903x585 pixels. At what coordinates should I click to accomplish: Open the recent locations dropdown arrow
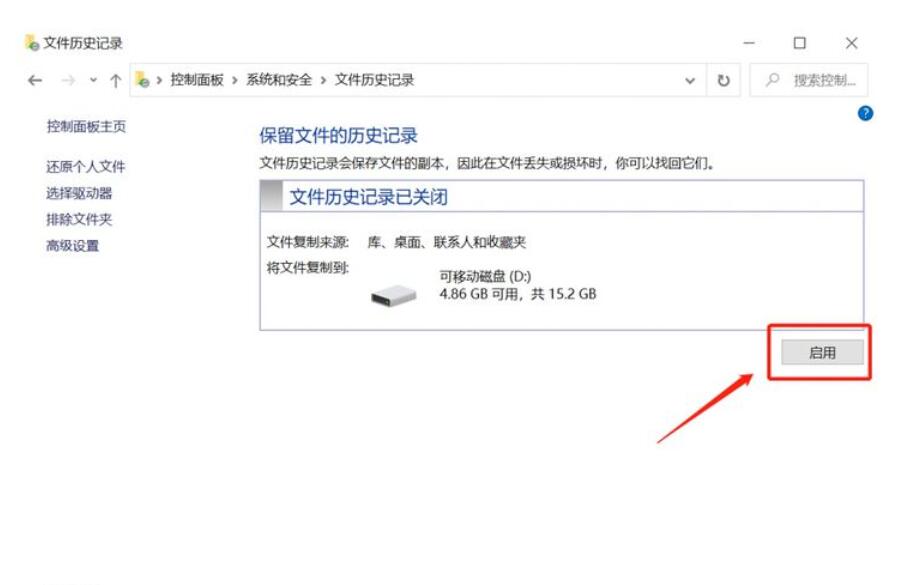(x=93, y=81)
